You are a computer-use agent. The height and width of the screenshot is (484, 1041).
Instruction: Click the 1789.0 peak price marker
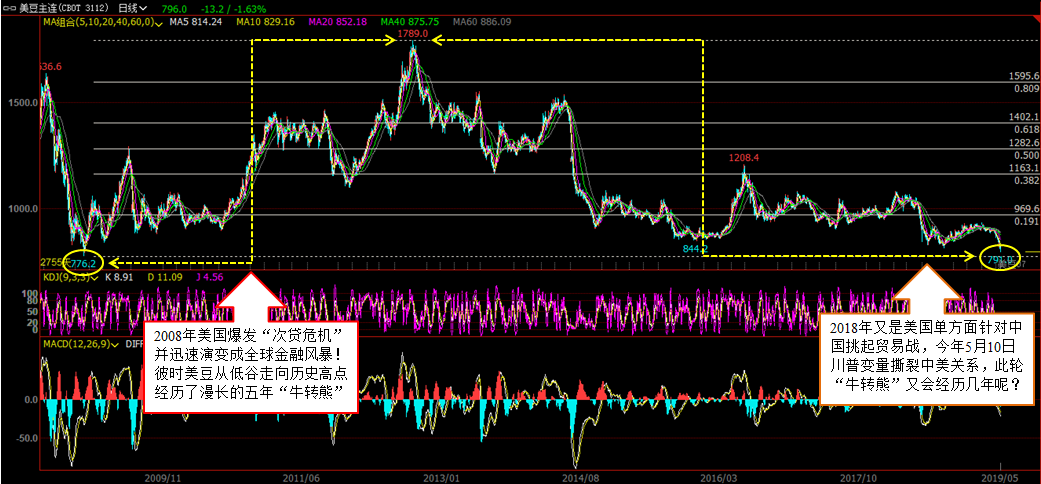[x=412, y=34]
